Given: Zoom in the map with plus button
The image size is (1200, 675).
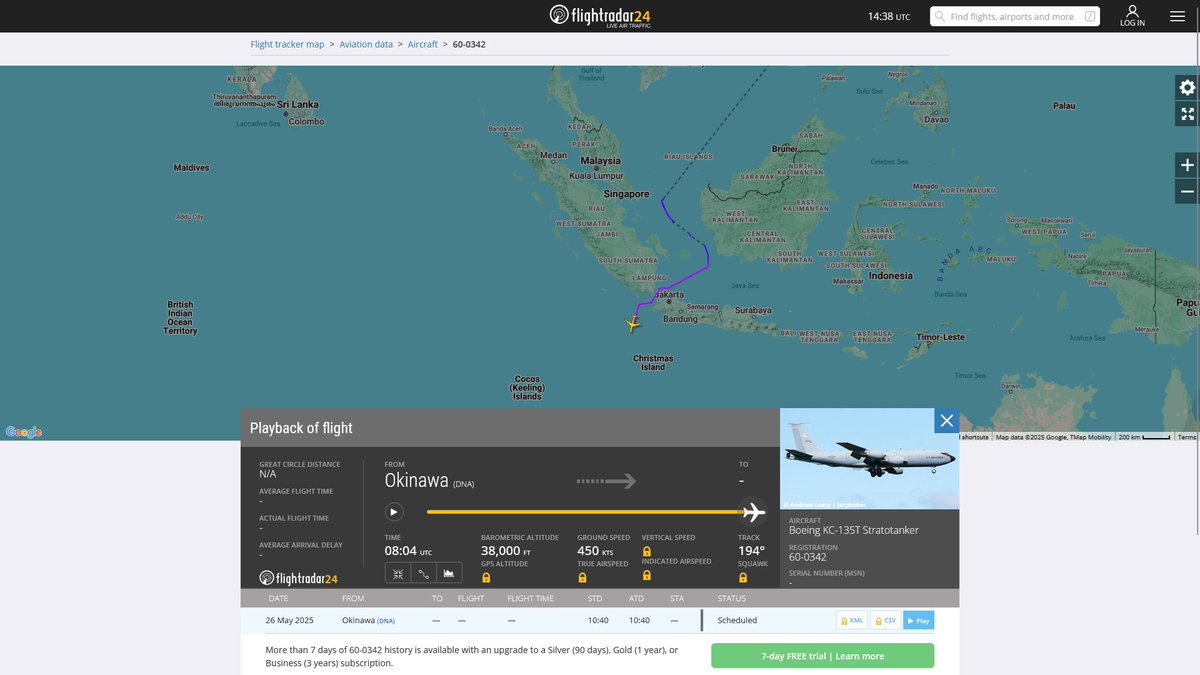Looking at the screenshot, I should click(x=1187, y=165).
